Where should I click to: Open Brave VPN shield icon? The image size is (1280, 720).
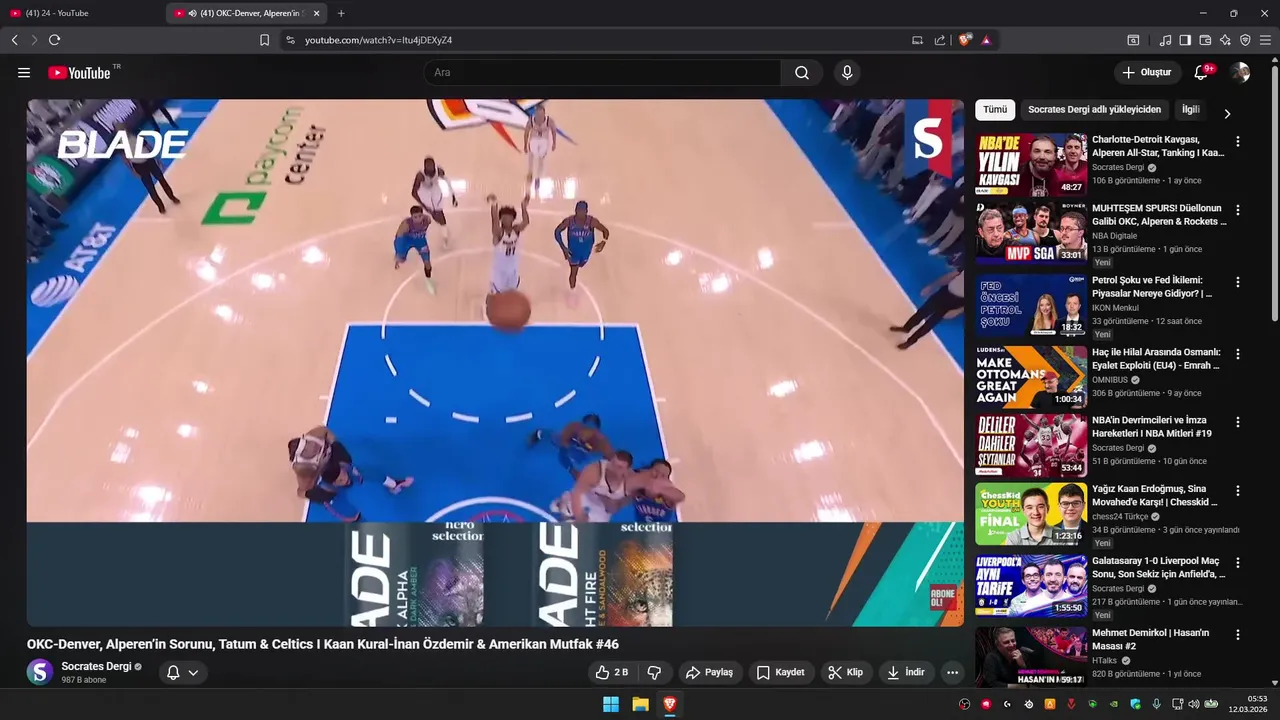(1245, 40)
